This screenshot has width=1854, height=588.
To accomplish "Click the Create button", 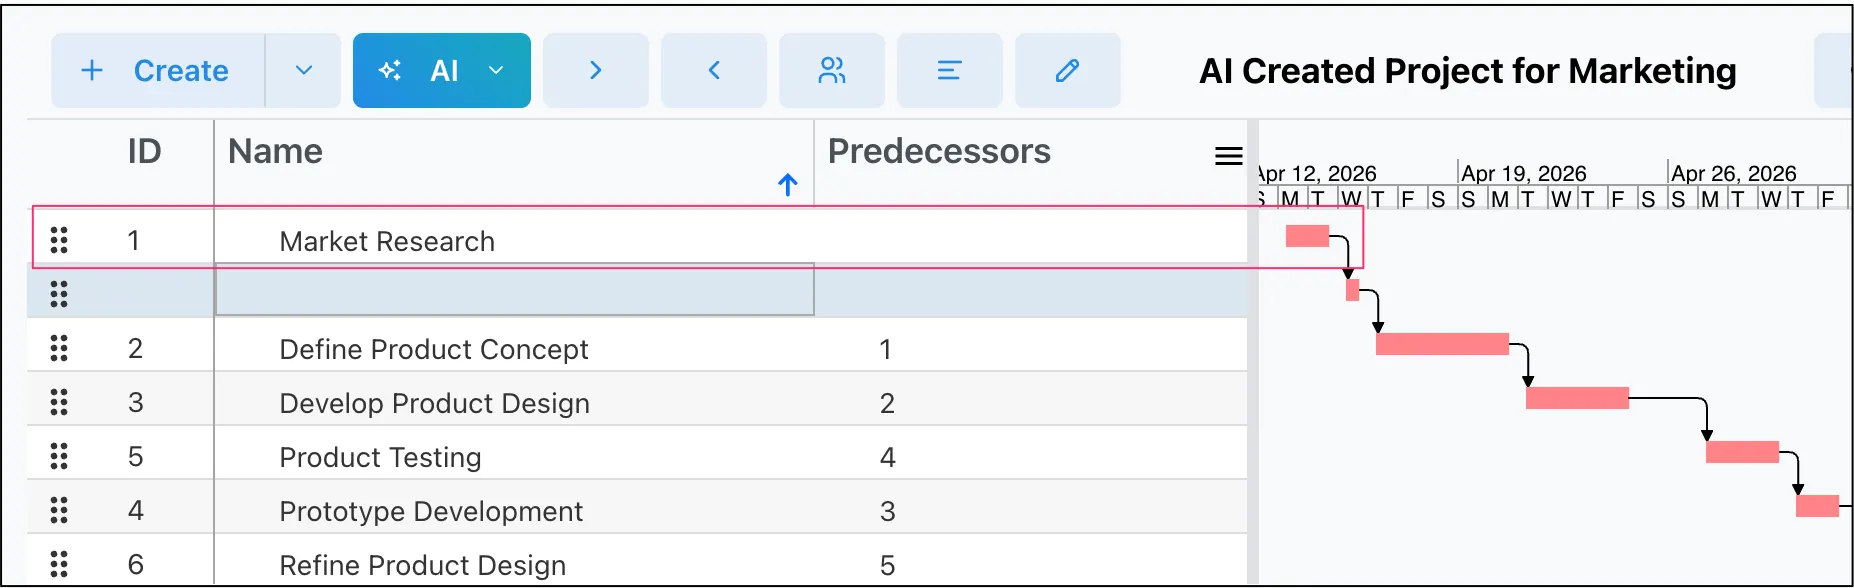I will point(159,70).
